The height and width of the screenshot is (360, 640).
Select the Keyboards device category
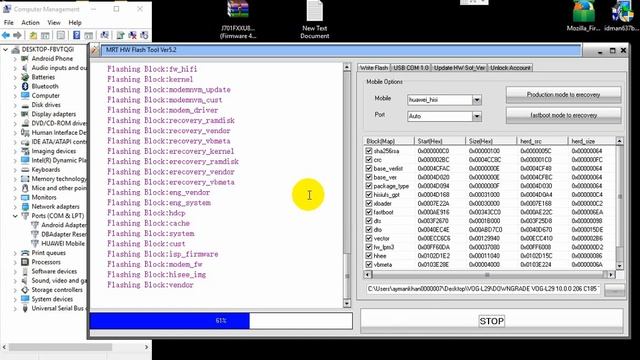tap(46, 169)
